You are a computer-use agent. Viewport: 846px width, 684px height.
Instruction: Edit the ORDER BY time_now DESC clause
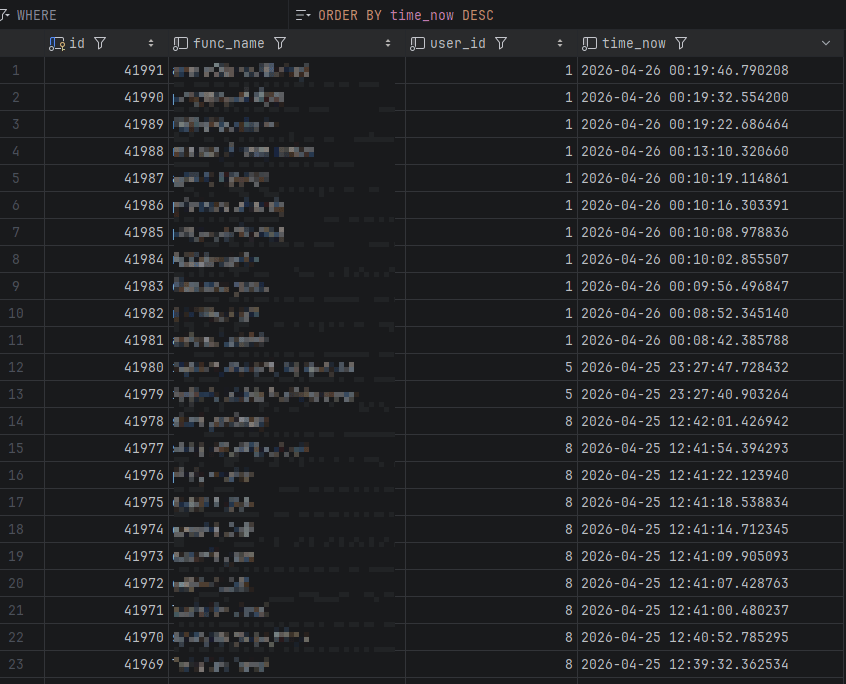coord(405,15)
